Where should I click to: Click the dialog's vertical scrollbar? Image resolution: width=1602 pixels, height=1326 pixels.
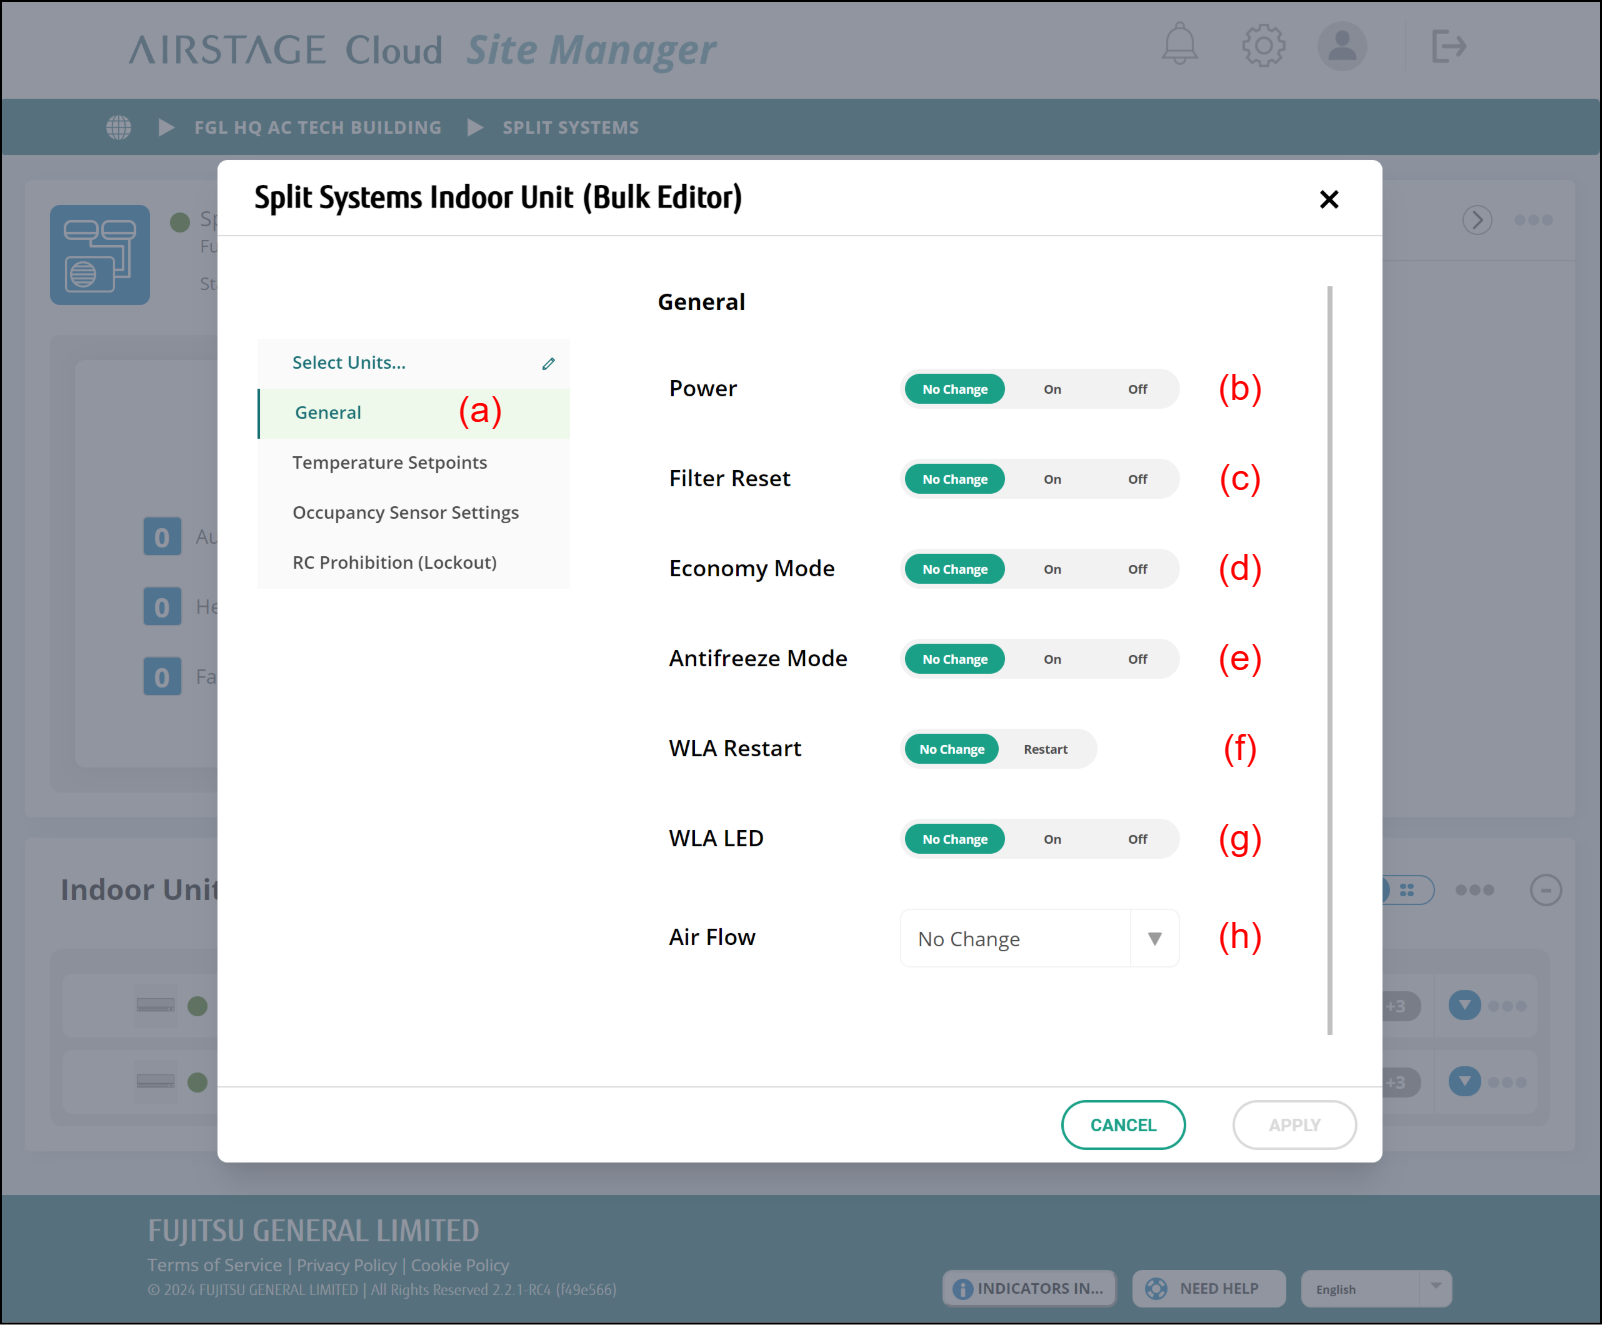(x=1329, y=660)
